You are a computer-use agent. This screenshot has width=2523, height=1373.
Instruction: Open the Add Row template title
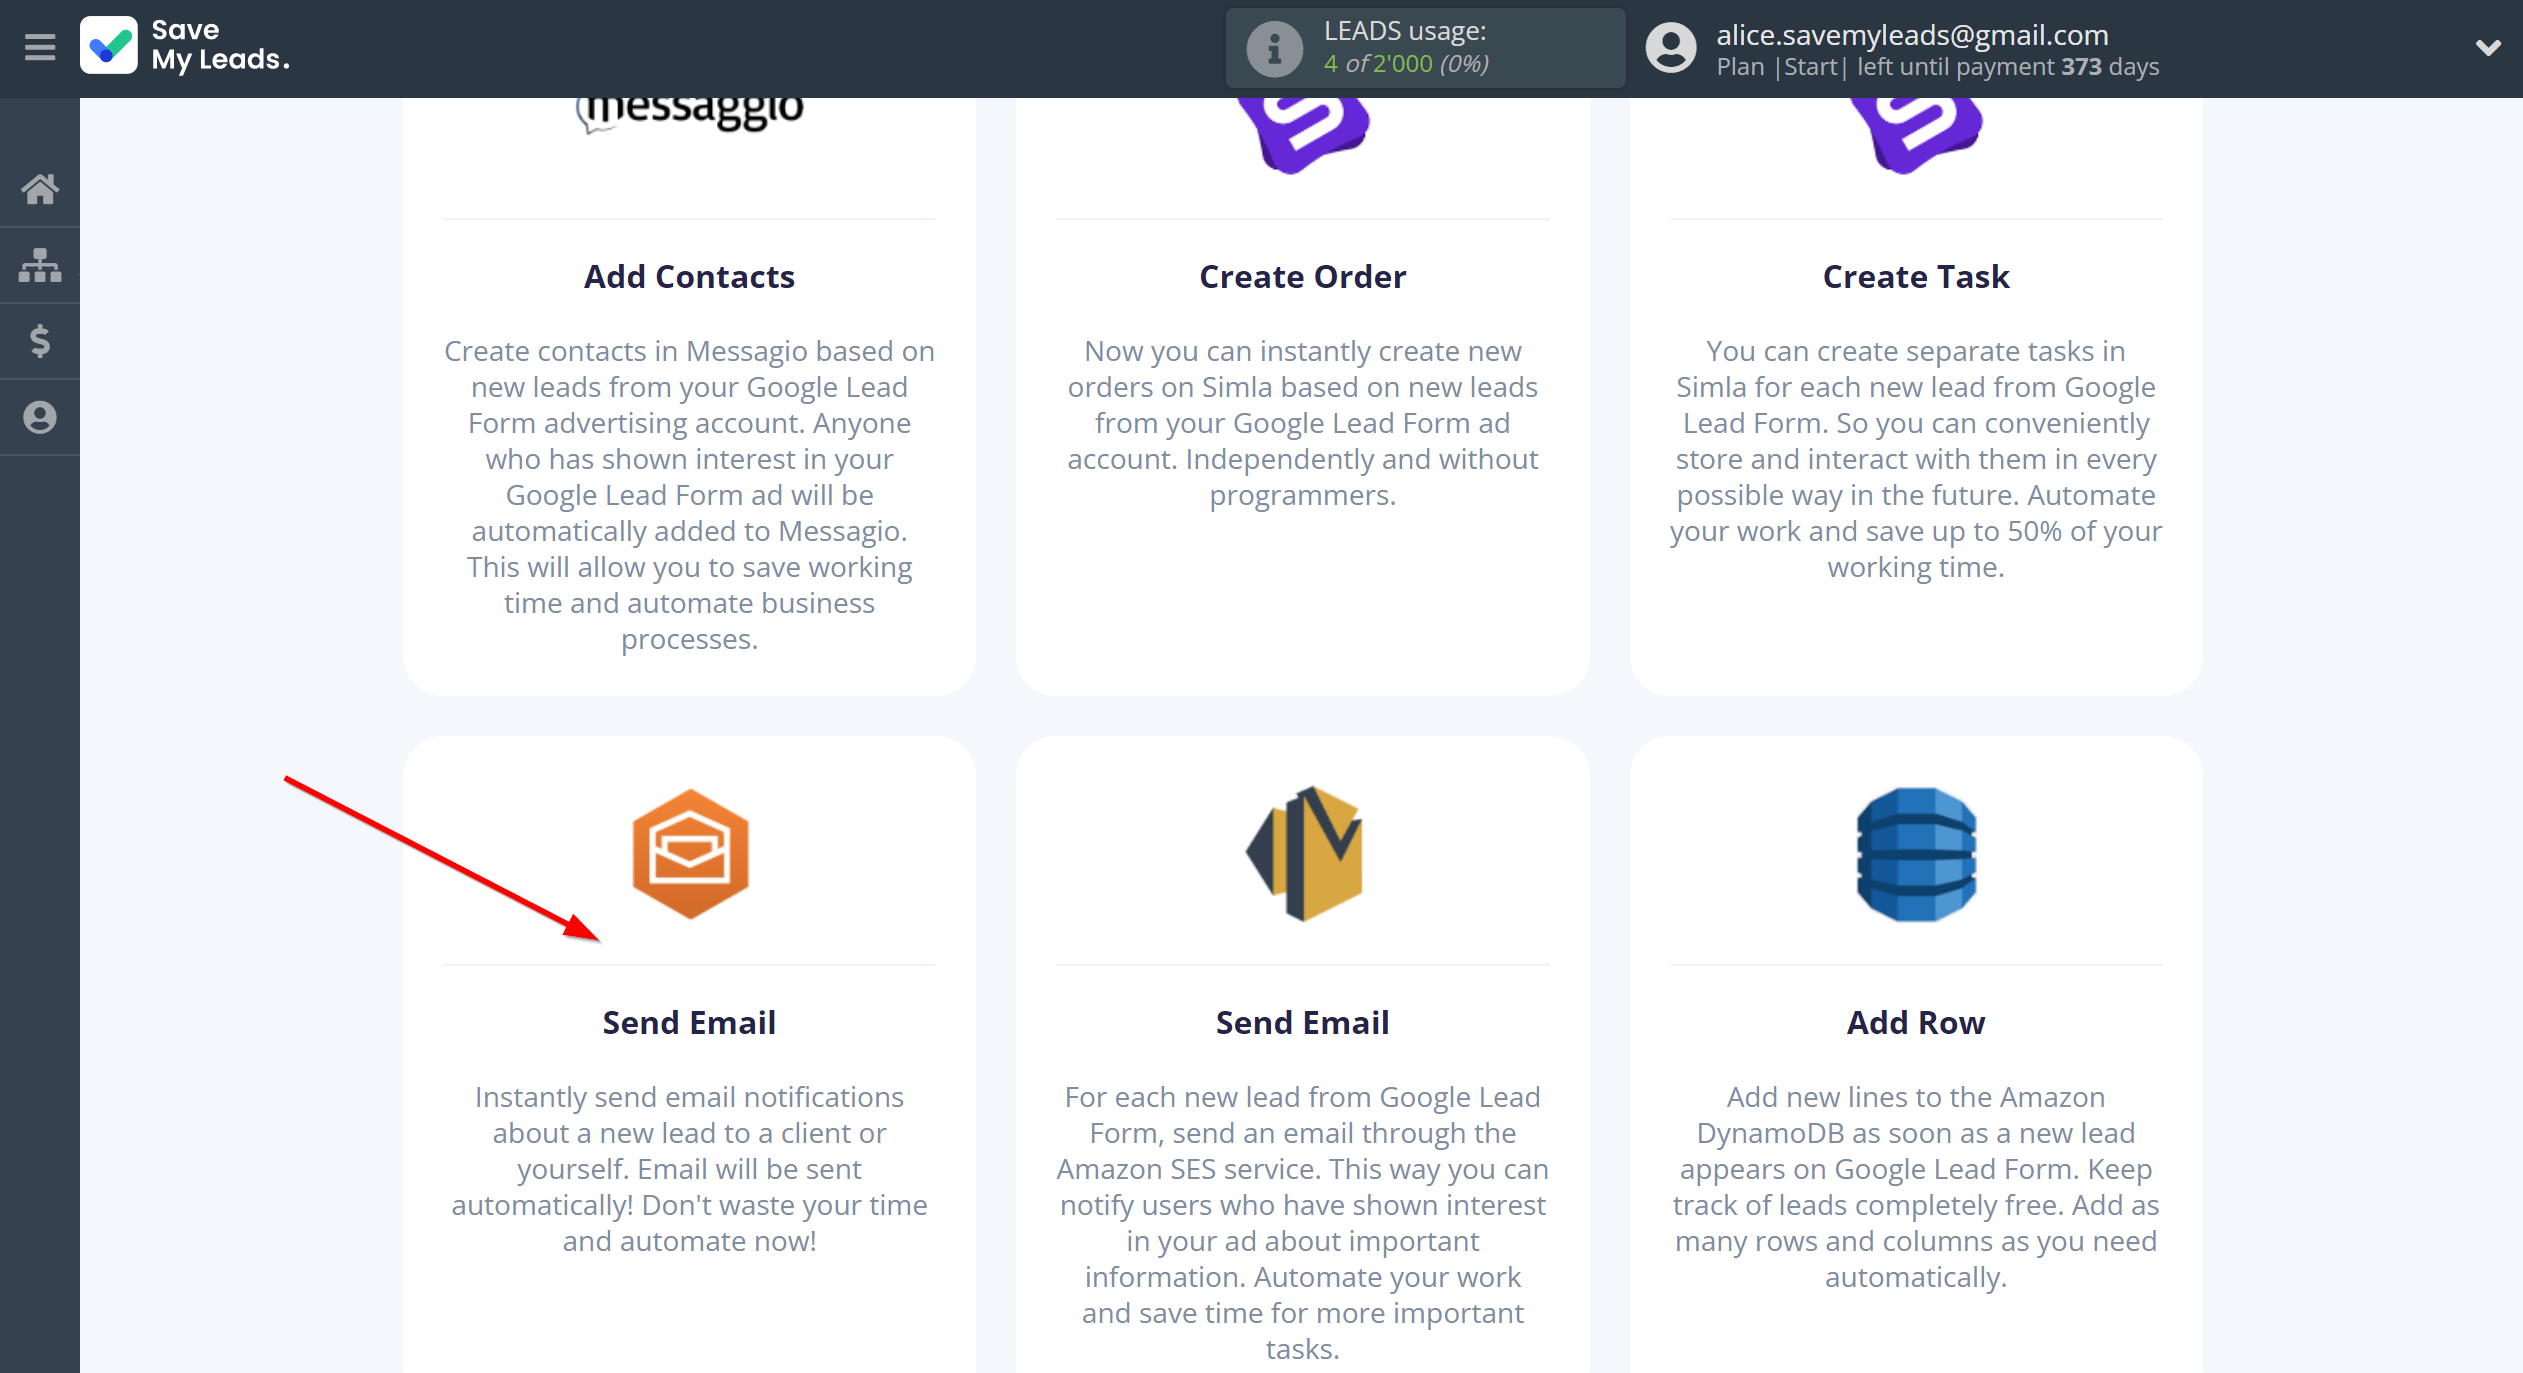tap(1916, 1023)
